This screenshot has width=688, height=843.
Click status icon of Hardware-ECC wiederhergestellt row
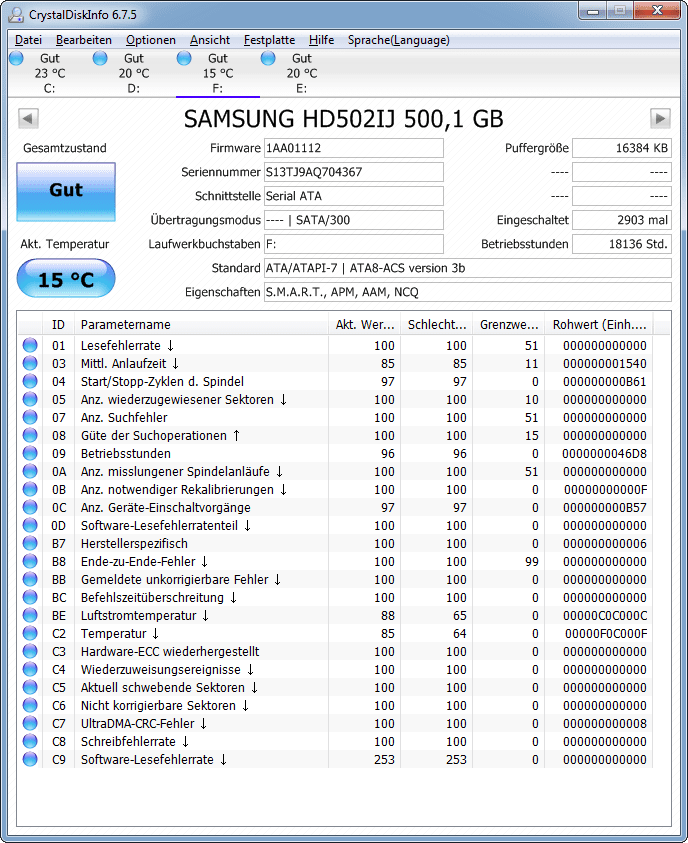(30, 652)
